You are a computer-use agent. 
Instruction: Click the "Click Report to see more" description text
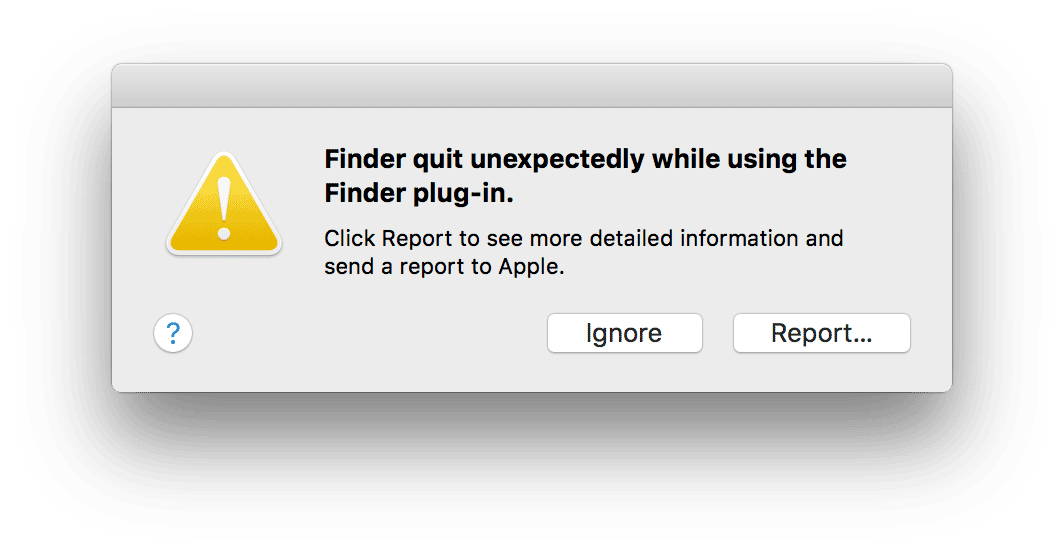point(583,253)
